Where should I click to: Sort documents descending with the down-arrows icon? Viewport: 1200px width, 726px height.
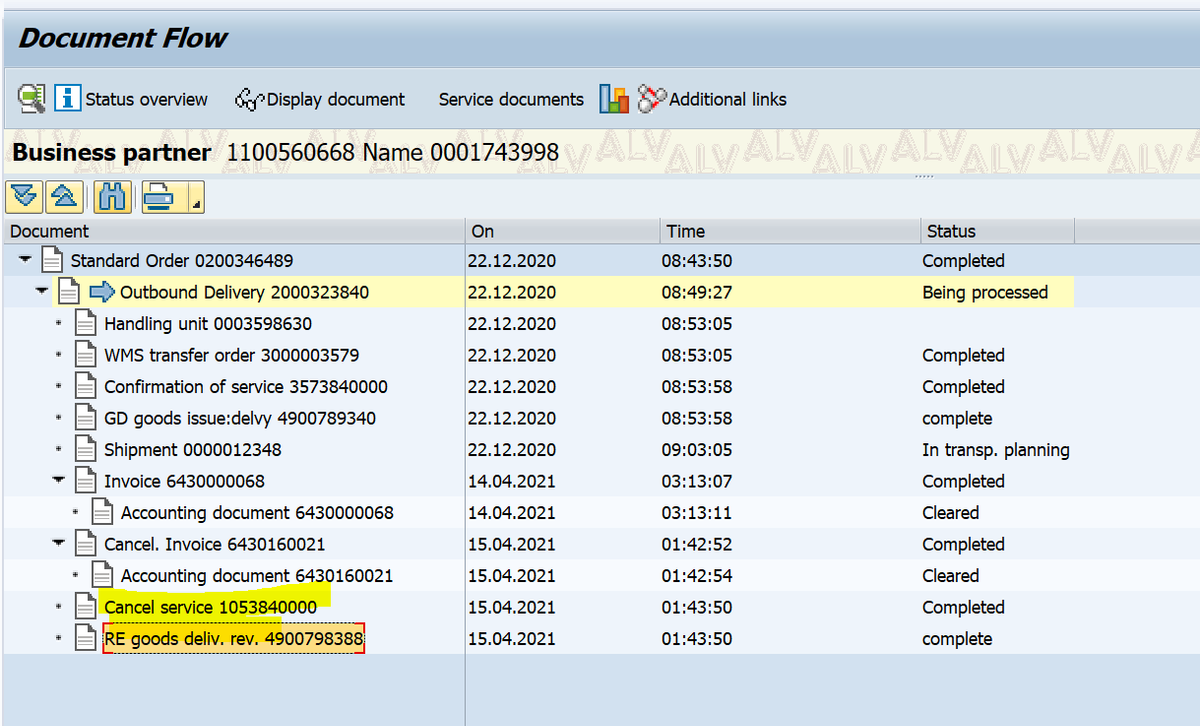click(23, 197)
